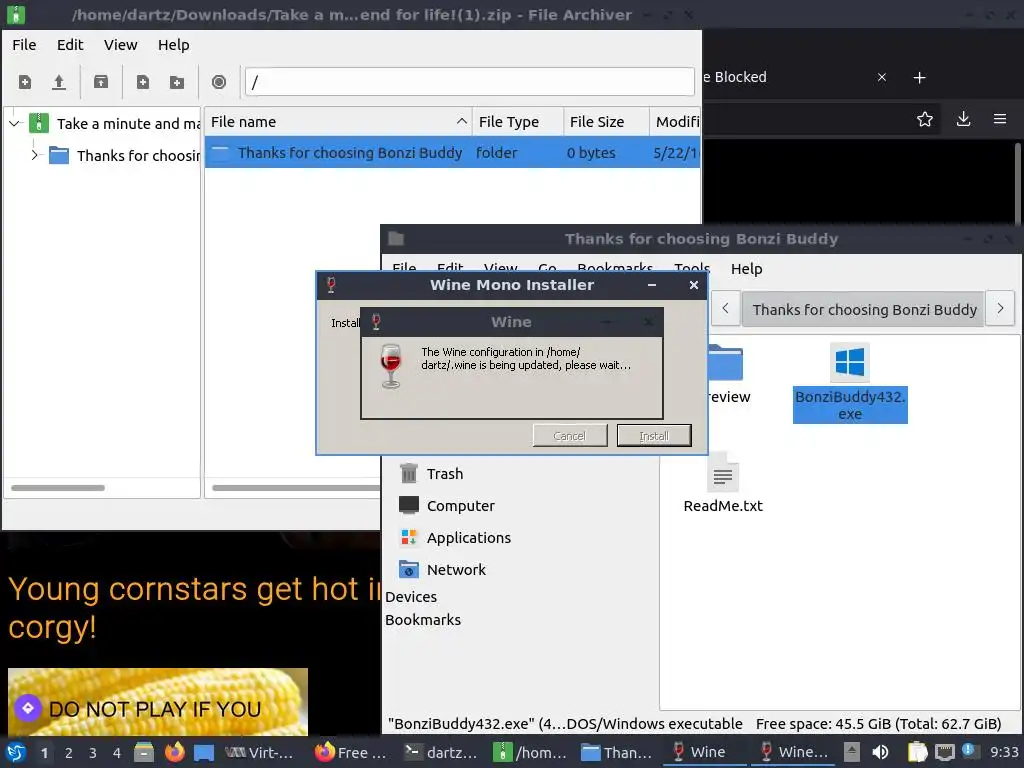Click File Size column header

coord(605,121)
